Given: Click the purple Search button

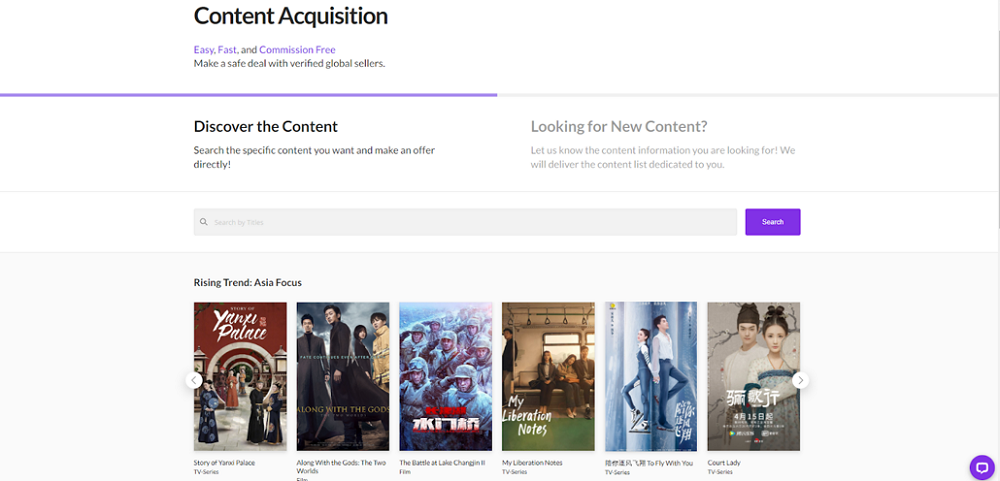Looking at the screenshot, I should tap(772, 222).
